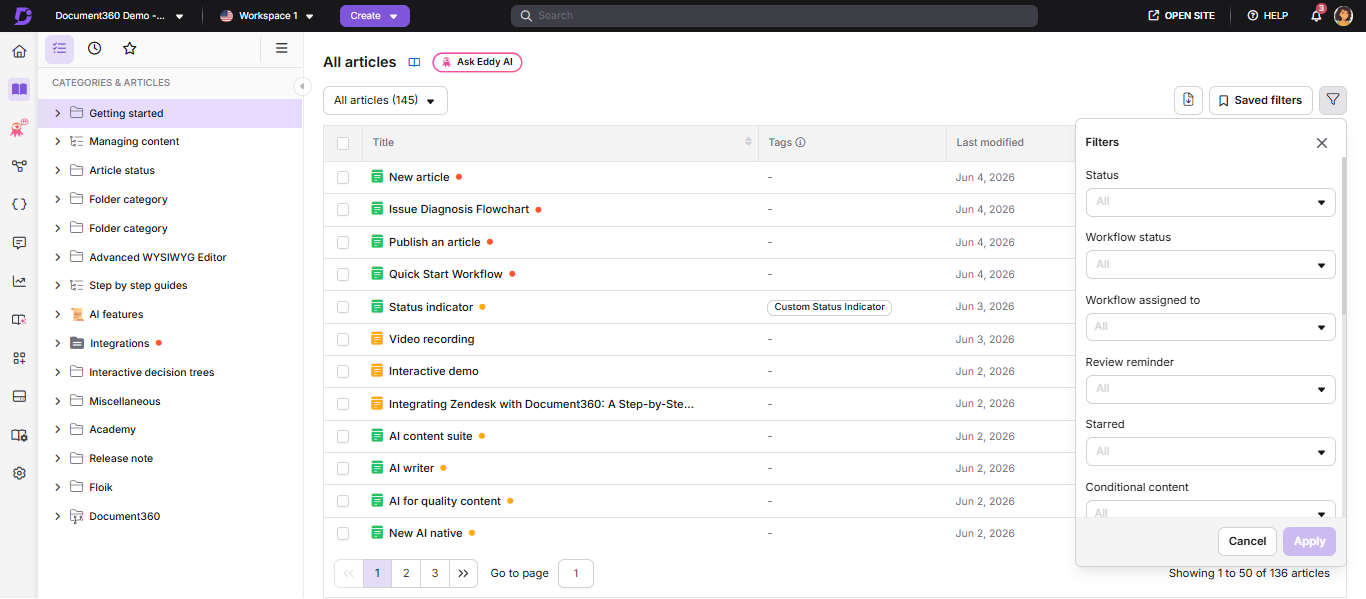Click the Tags info icon

click(800, 142)
